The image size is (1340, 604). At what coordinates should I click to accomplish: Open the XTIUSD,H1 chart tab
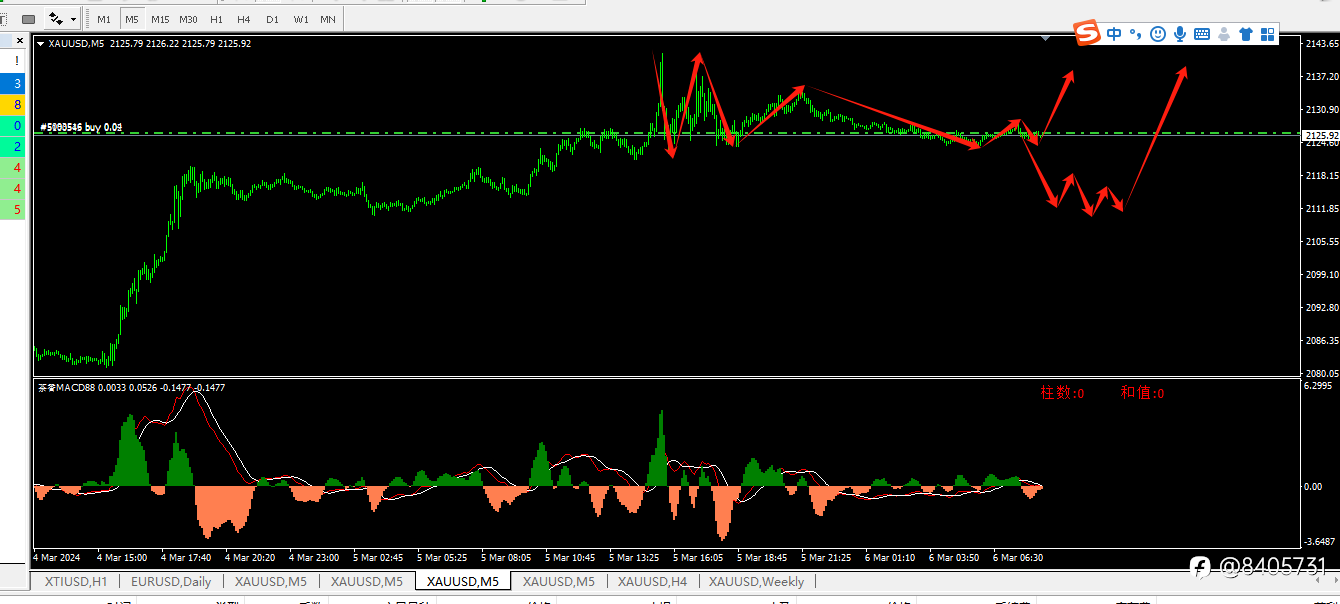pos(75,581)
